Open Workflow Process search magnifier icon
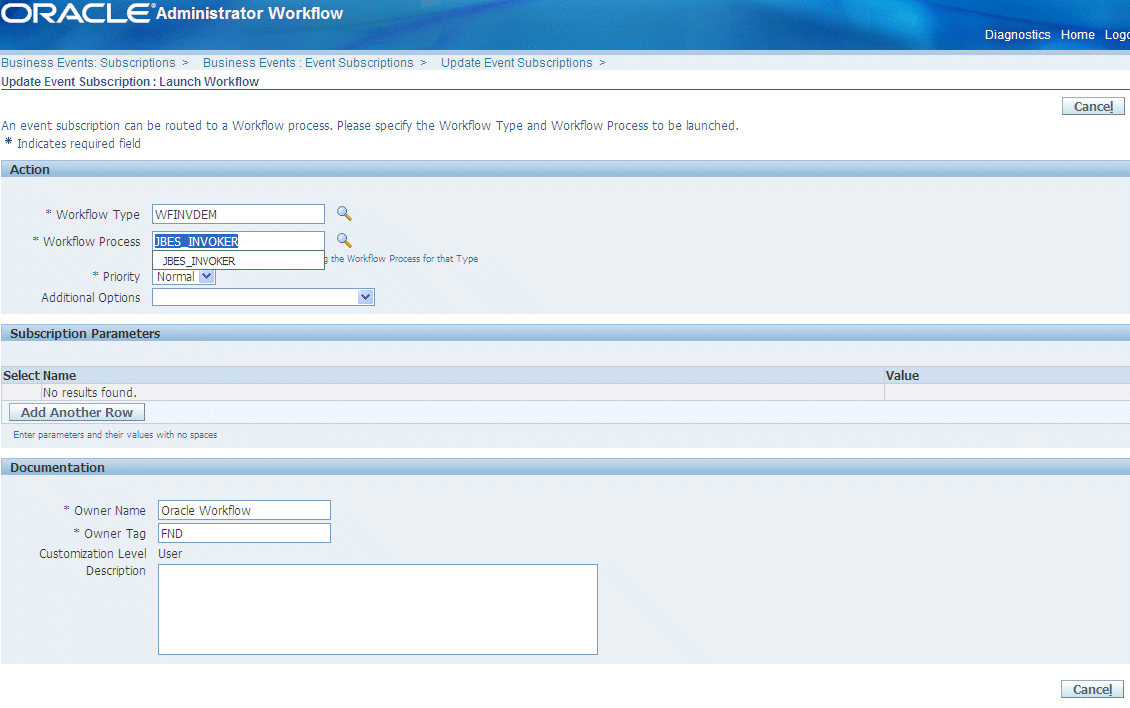Image resolution: width=1130 pixels, height=708 pixels. [344, 240]
